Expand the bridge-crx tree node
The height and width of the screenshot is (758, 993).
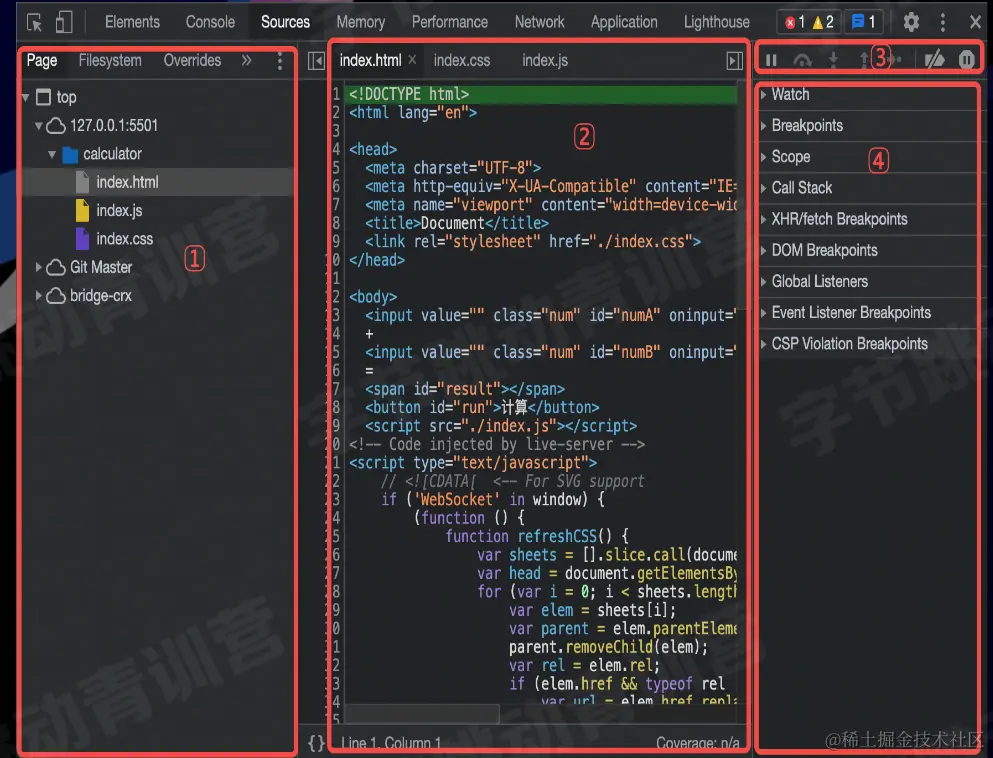coord(39,296)
